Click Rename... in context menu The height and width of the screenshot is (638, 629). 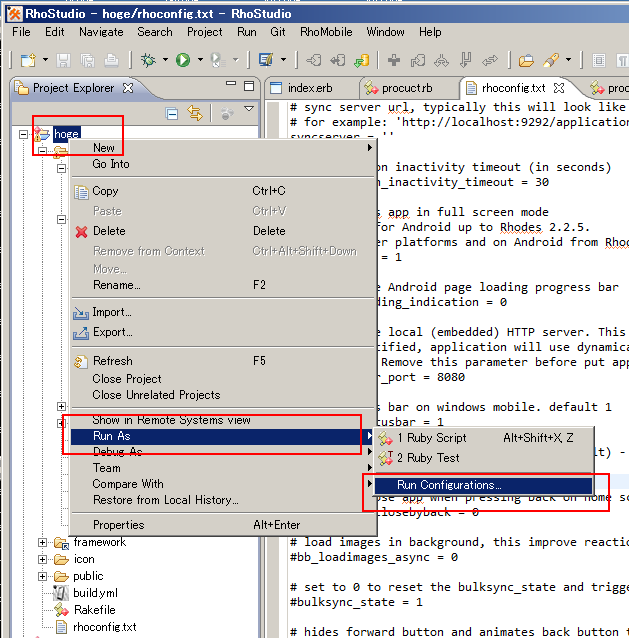[x=223, y=285]
